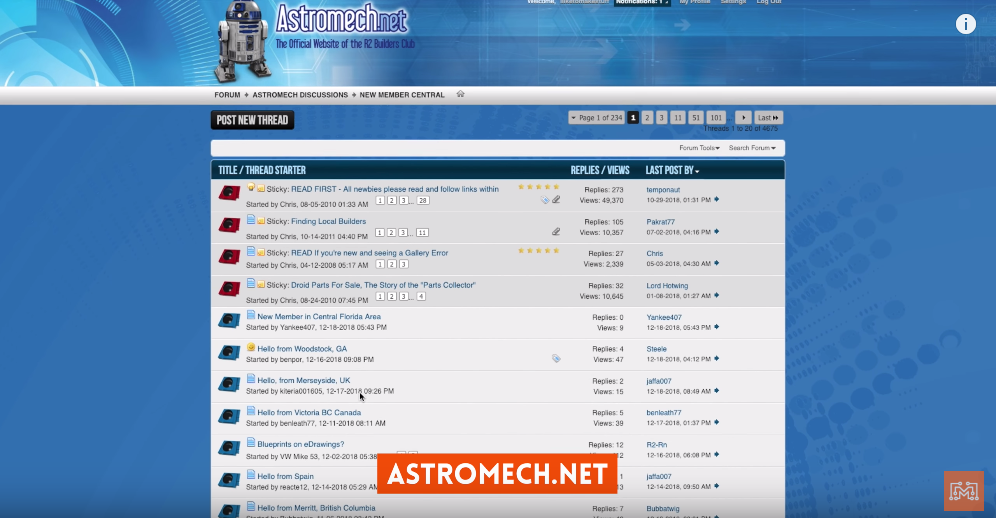Open Hello from Woodstock, GA thread
Screen dimensions: 996x518
click(x=302, y=349)
